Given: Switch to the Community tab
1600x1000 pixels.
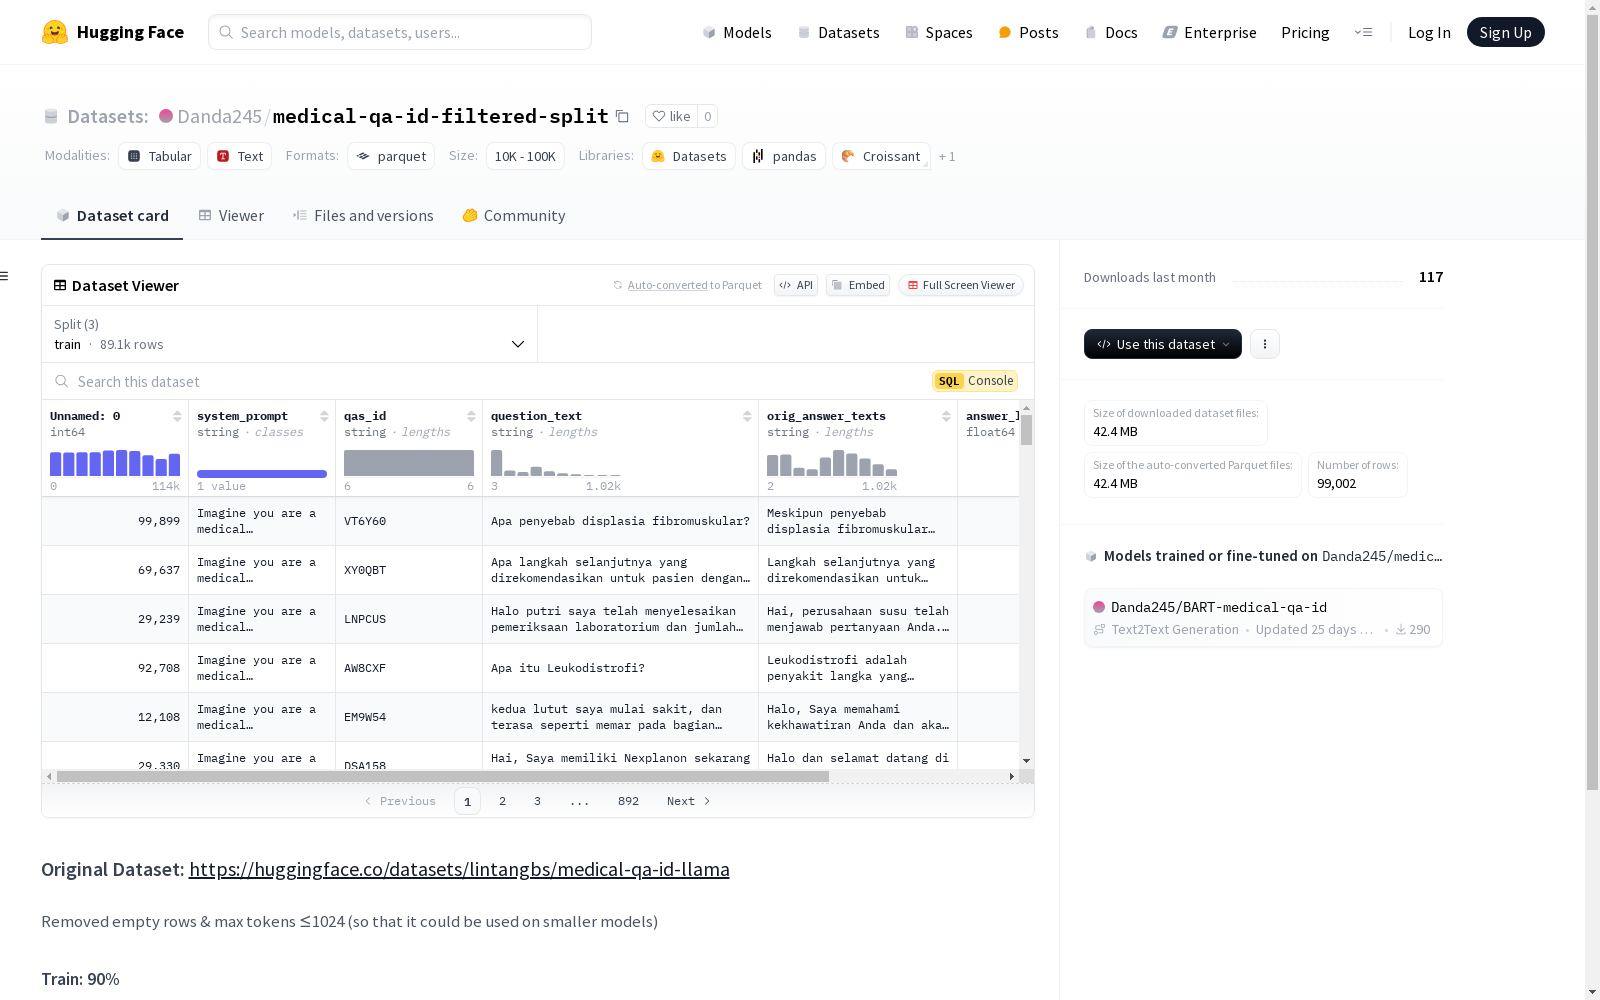Looking at the screenshot, I should tap(514, 216).
